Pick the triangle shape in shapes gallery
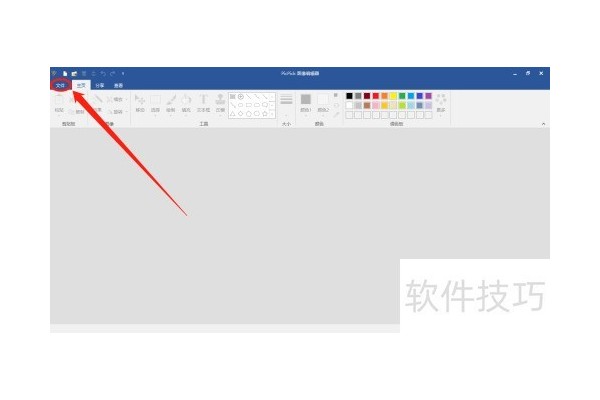600x400 pixels. point(233,114)
